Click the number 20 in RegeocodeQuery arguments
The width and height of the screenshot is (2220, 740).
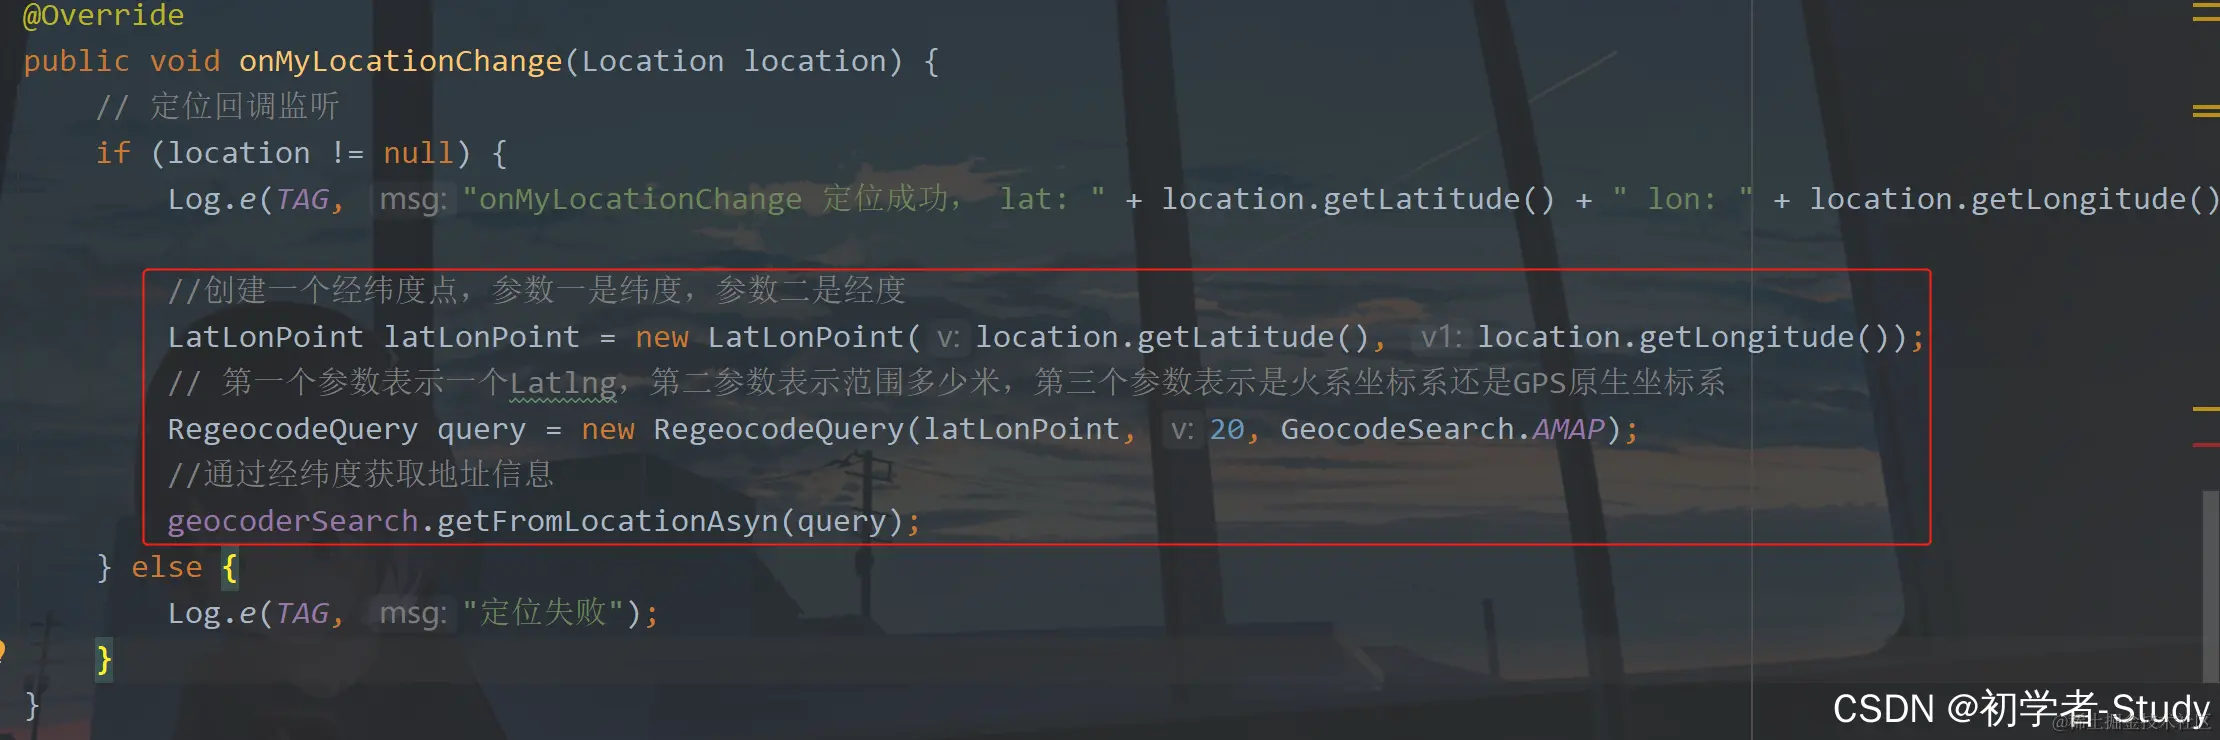tap(1227, 429)
